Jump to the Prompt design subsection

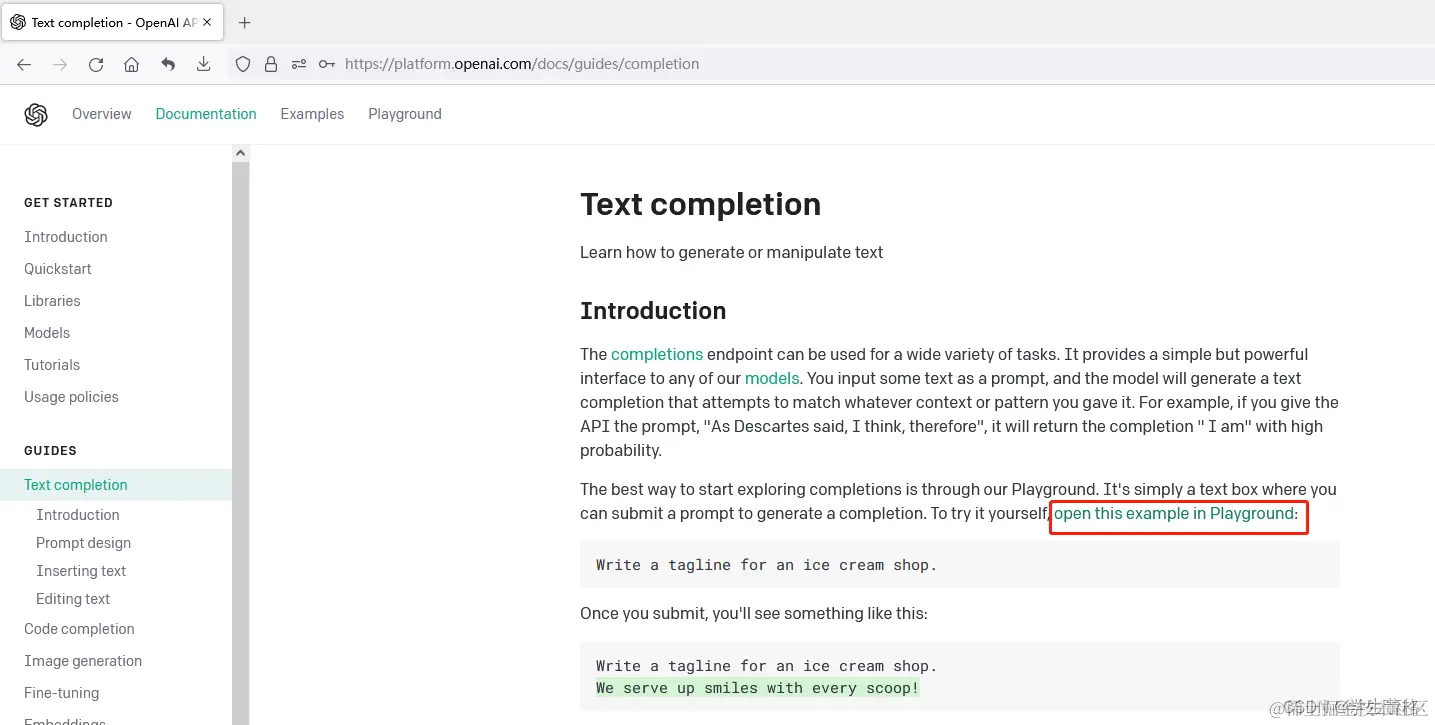[84, 543]
